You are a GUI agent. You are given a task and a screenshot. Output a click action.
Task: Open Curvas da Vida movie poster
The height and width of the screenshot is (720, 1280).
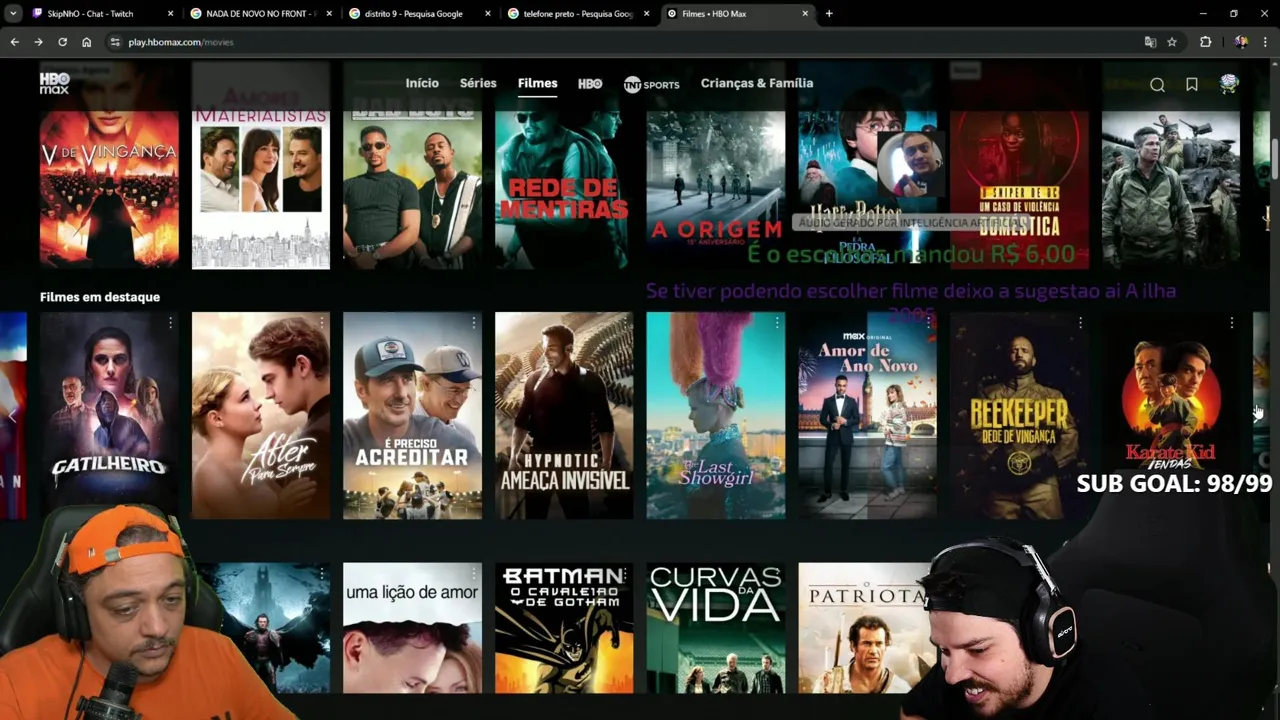point(716,628)
